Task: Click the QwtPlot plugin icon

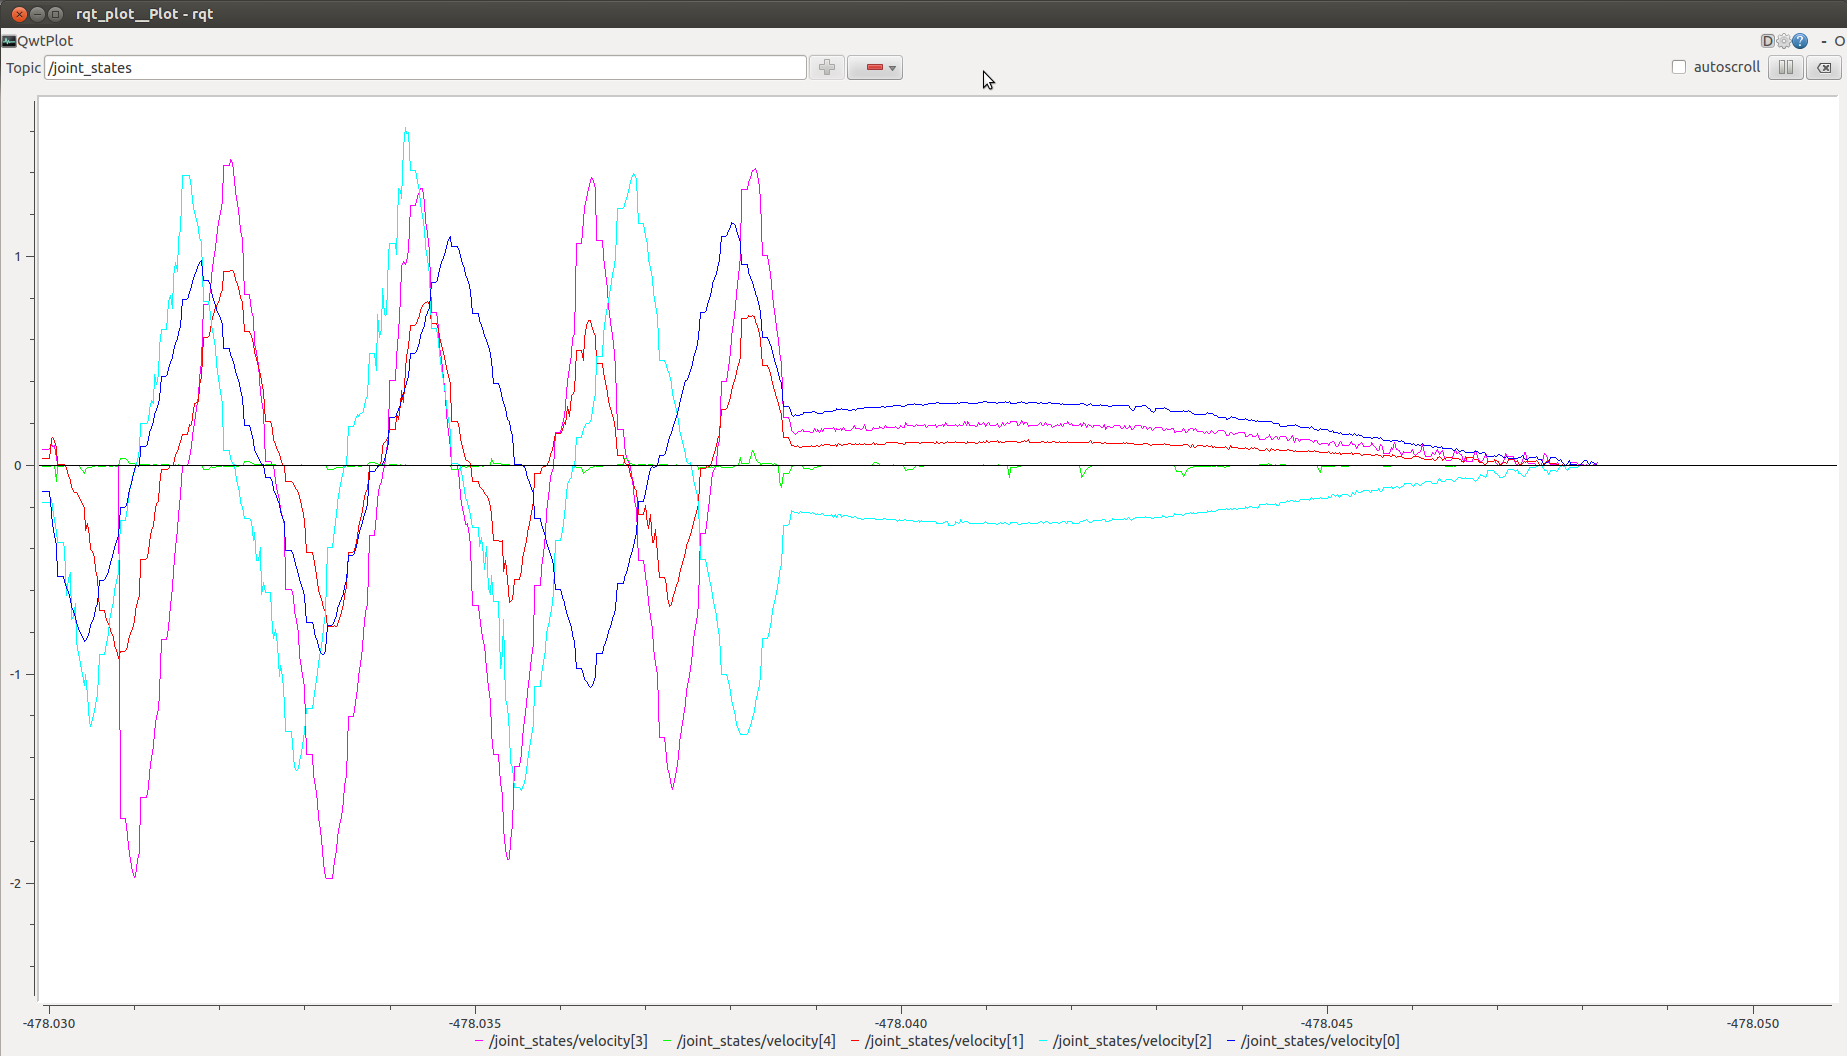Action: [x=9, y=41]
